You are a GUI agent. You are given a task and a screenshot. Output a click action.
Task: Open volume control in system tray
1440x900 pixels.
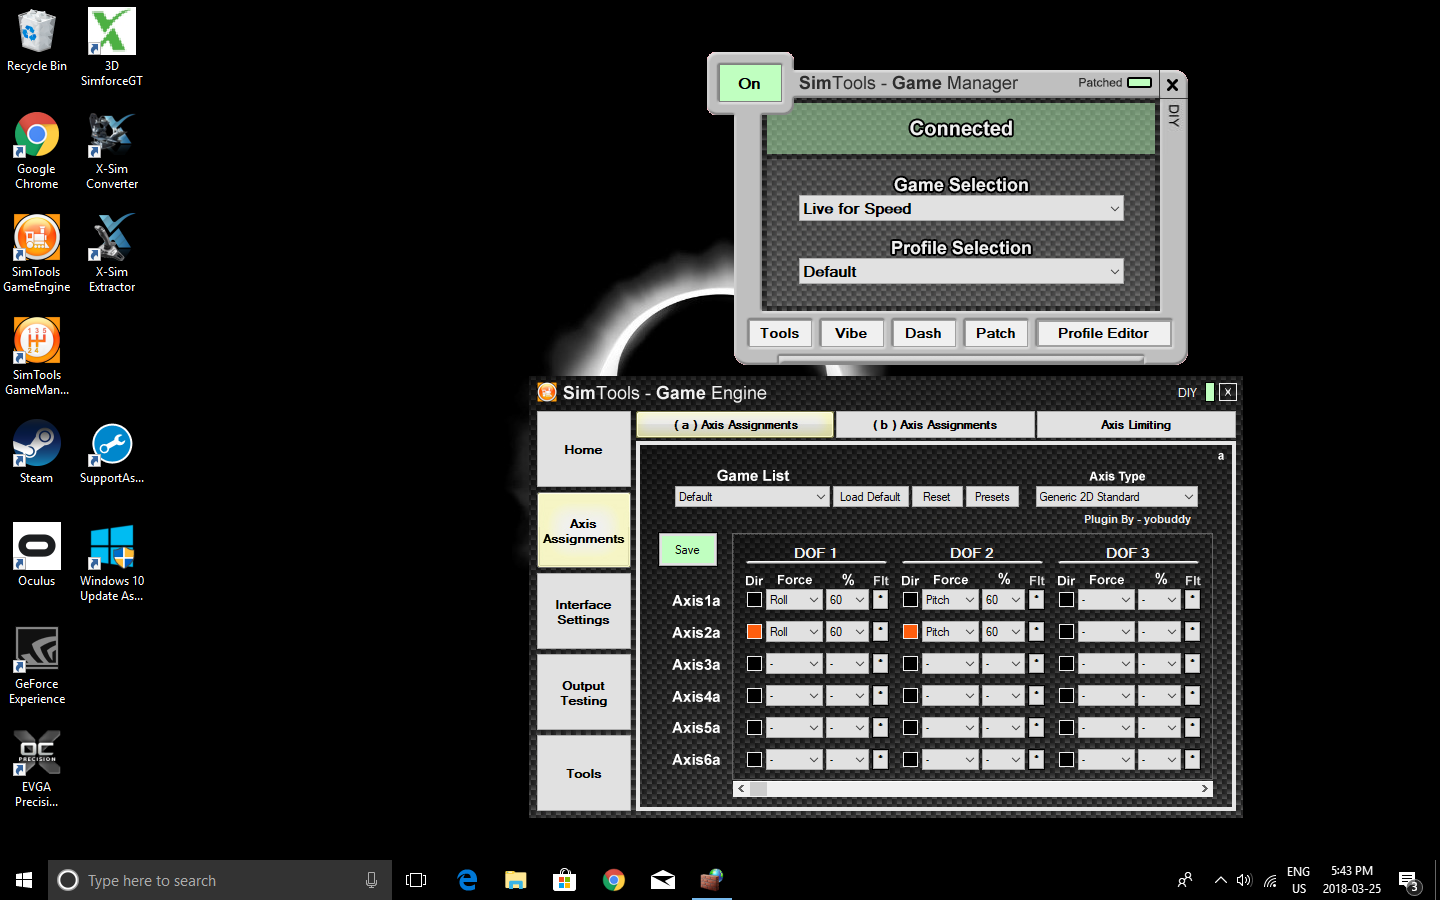coord(1244,880)
